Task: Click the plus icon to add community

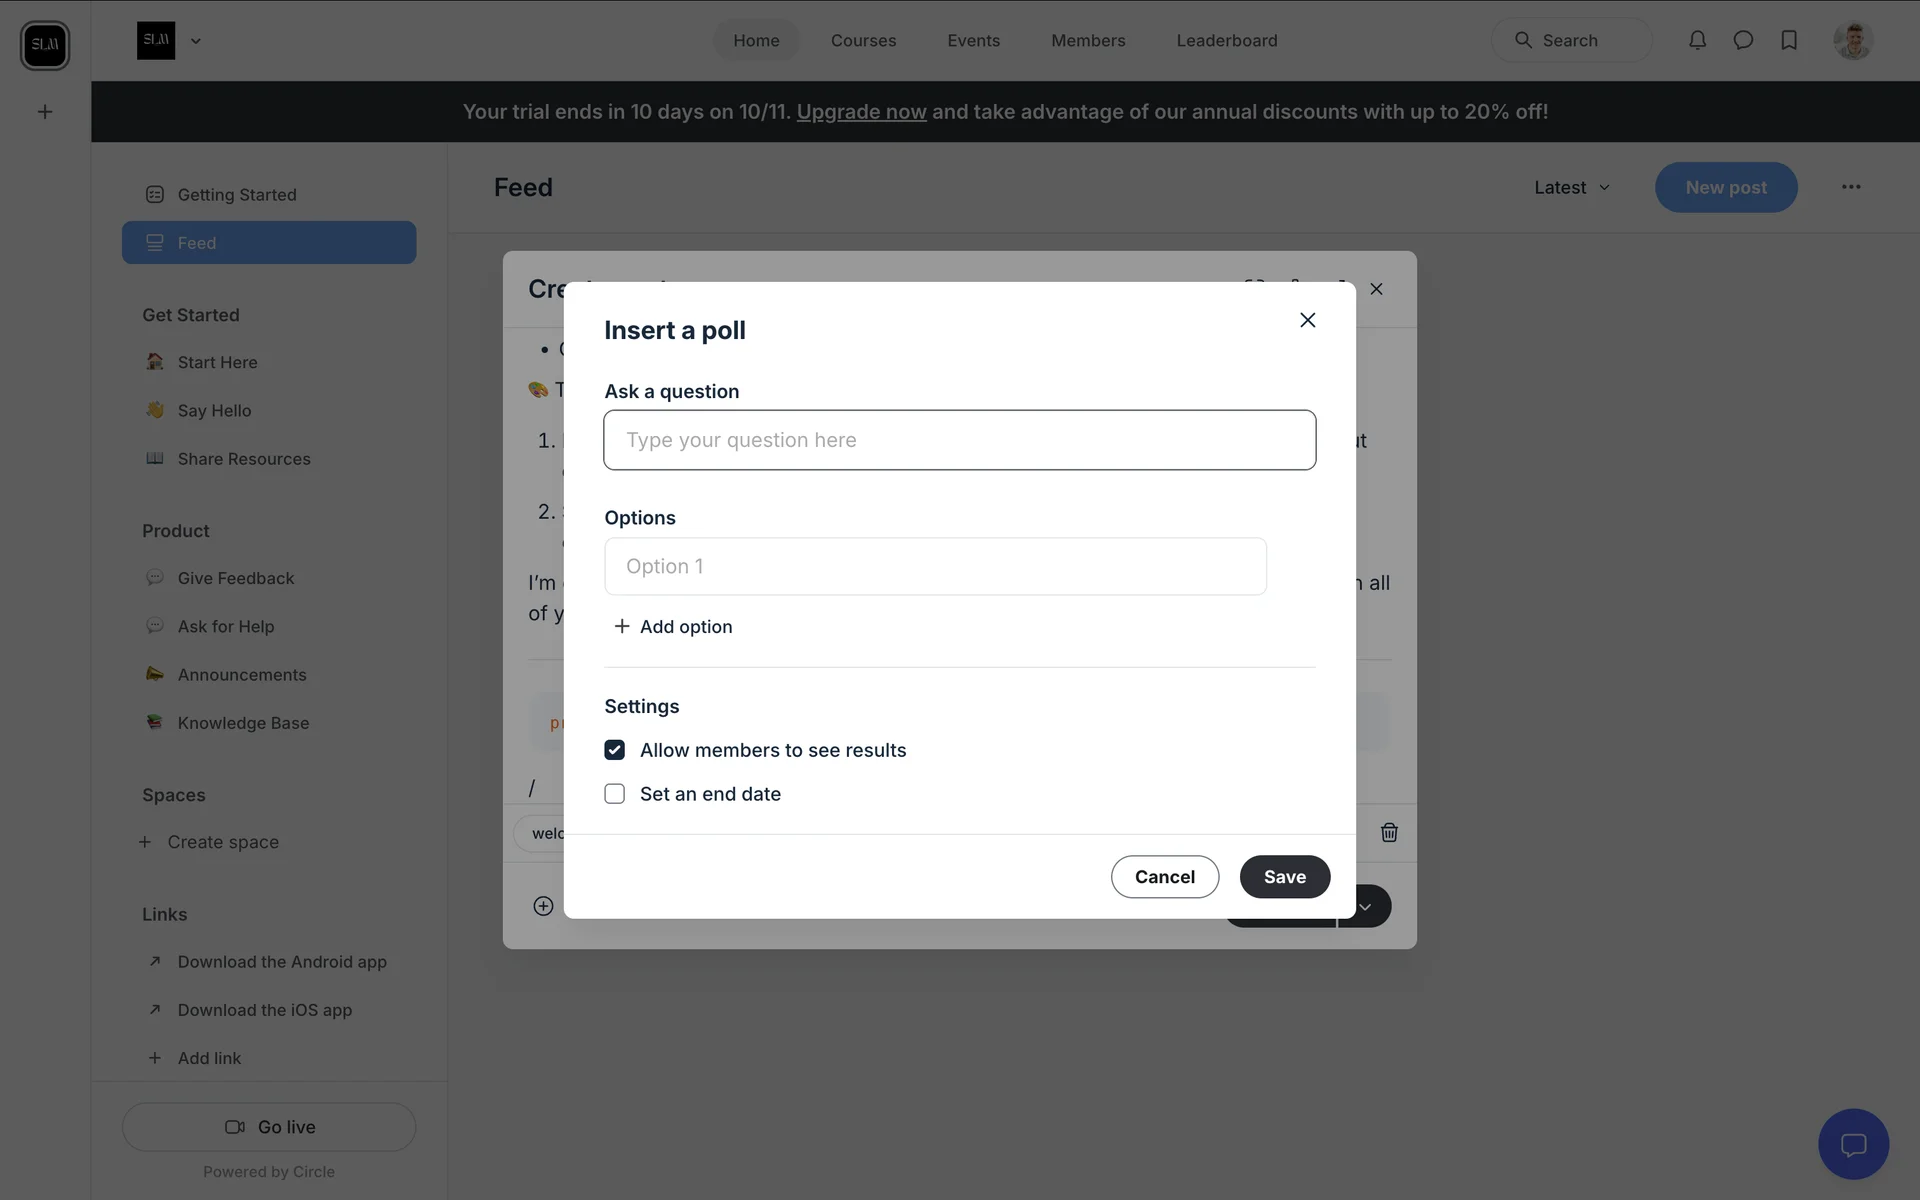Action: point(45,112)
